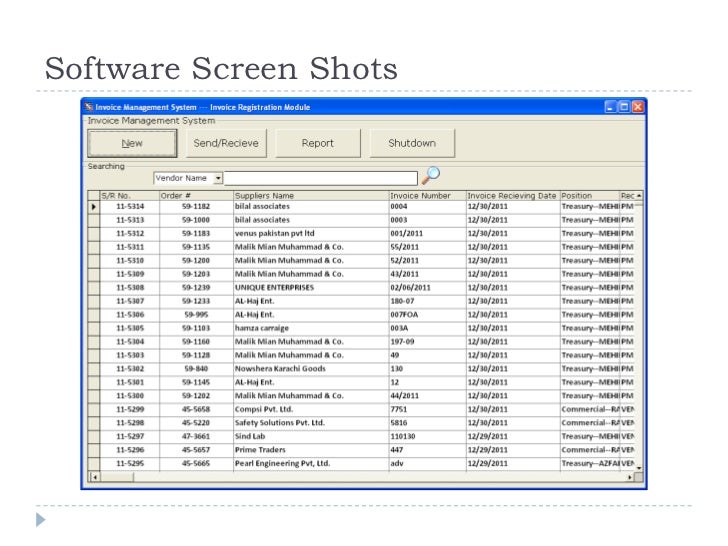728x546 pixels.
Task: Click the scroll up arrow of table
Action: point(639,195)
